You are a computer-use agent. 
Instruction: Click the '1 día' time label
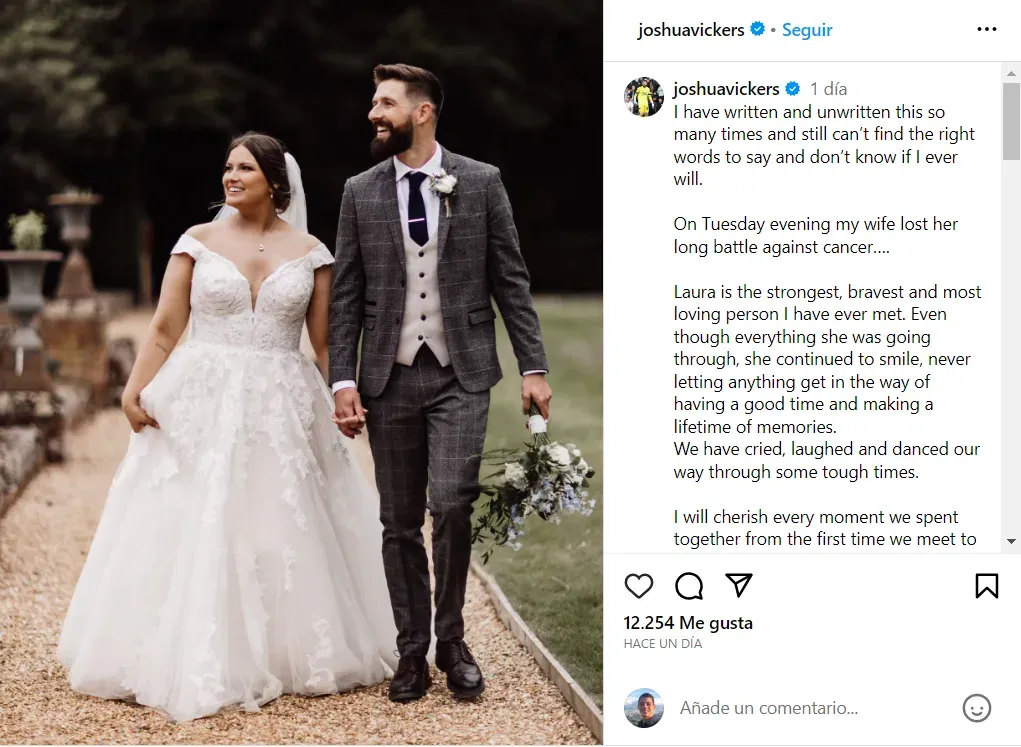click(828, 89)
